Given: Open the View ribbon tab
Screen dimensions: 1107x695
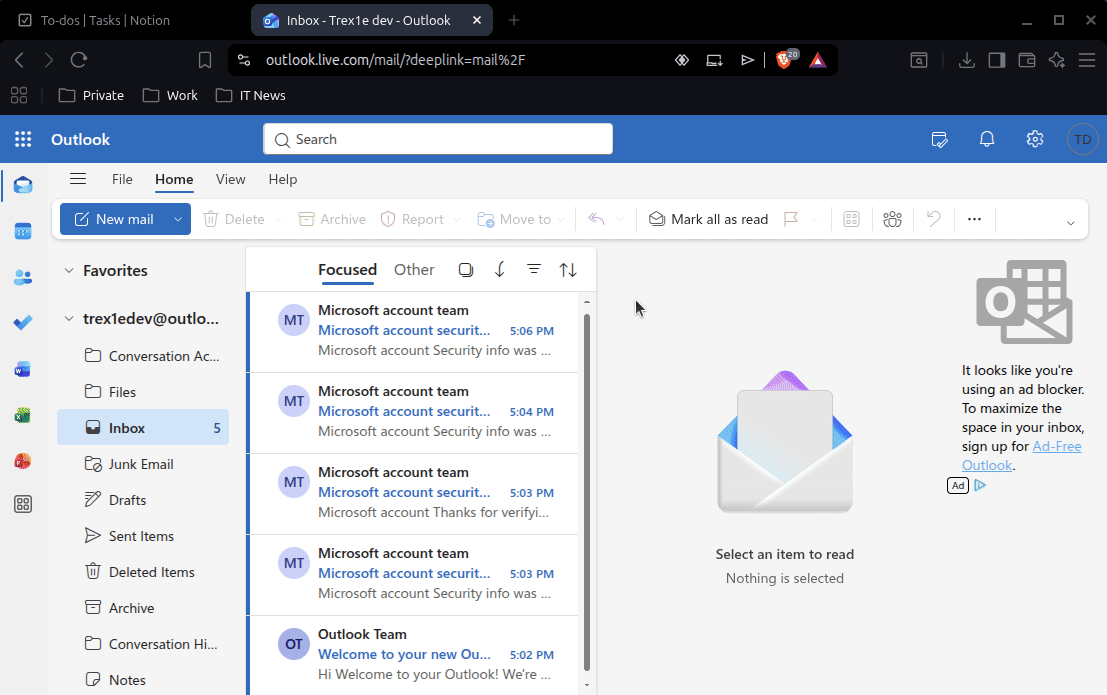Looking at the screenshot, I should pos(230,179).
